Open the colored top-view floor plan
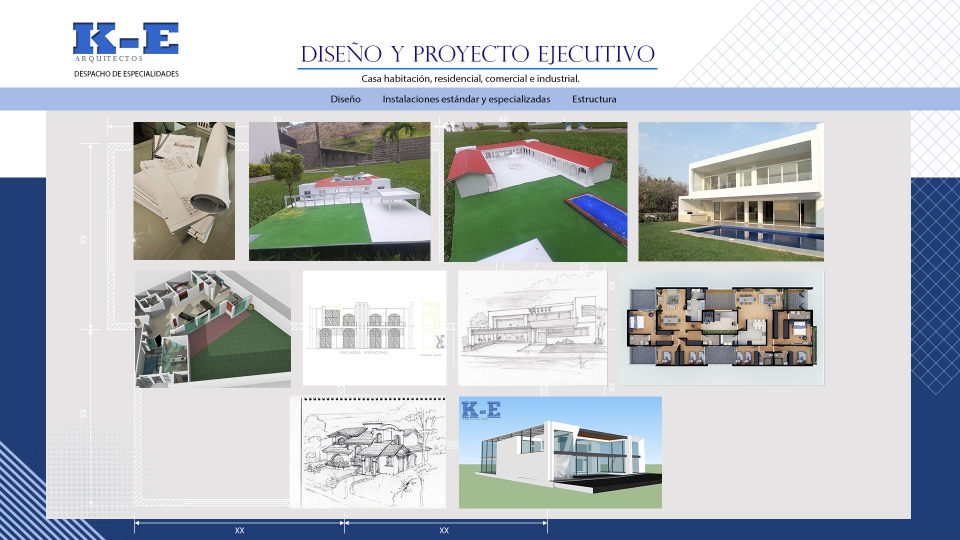 722,327
